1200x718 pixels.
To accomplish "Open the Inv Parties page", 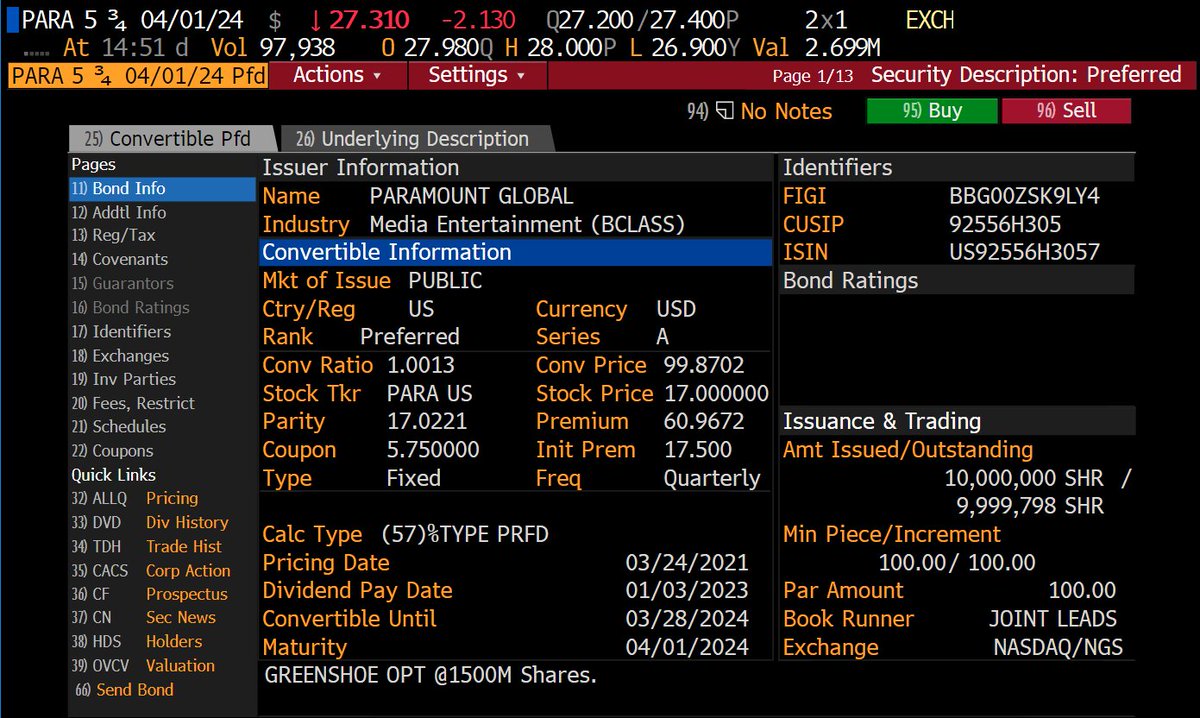I will tap(123, 379).
